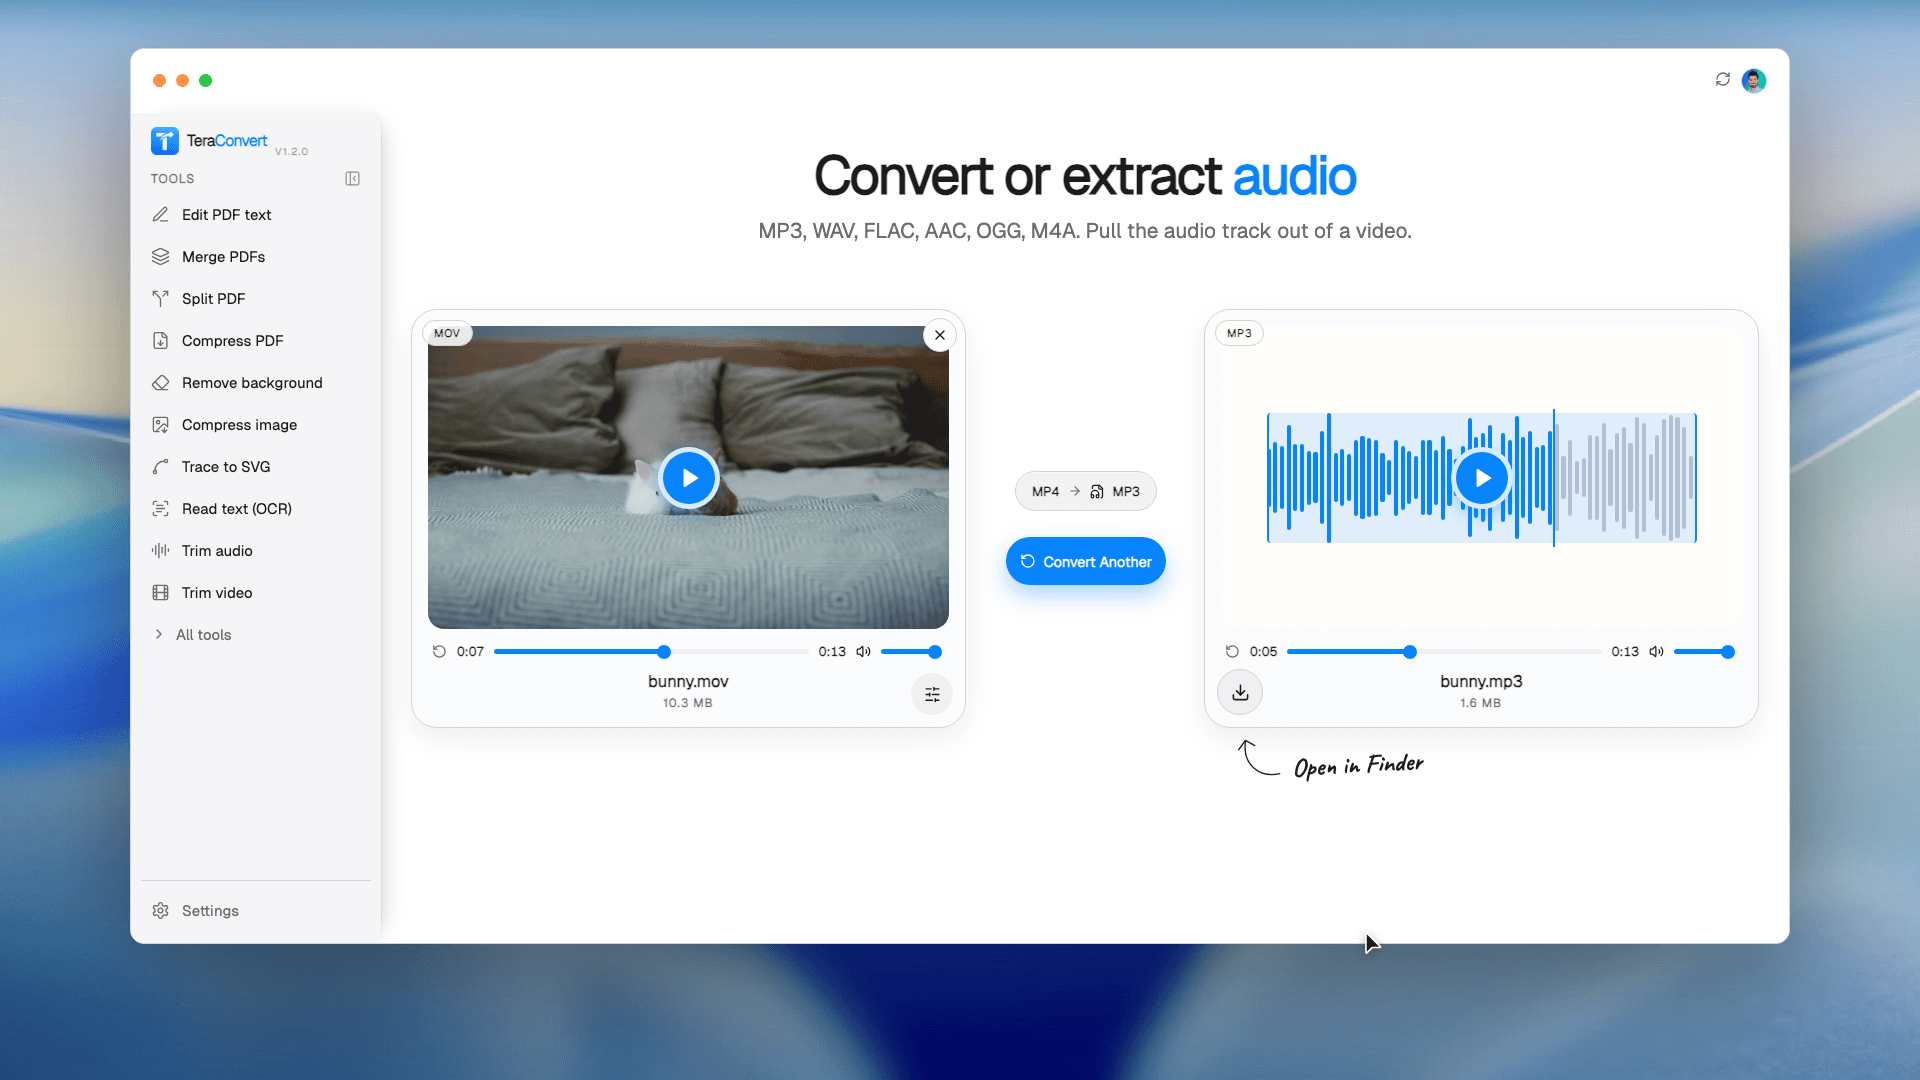Restart bunny.mp3 playback
The width and height of the screenshot is (1920, 1080).
tap(1232, 651)
